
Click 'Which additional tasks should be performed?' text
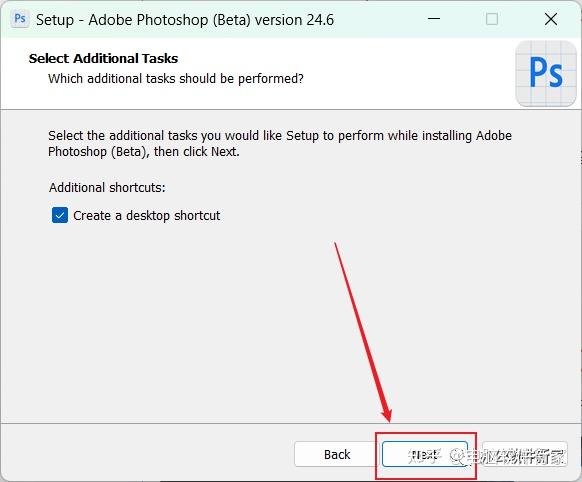pyautogui.click(x=176, y=79)
